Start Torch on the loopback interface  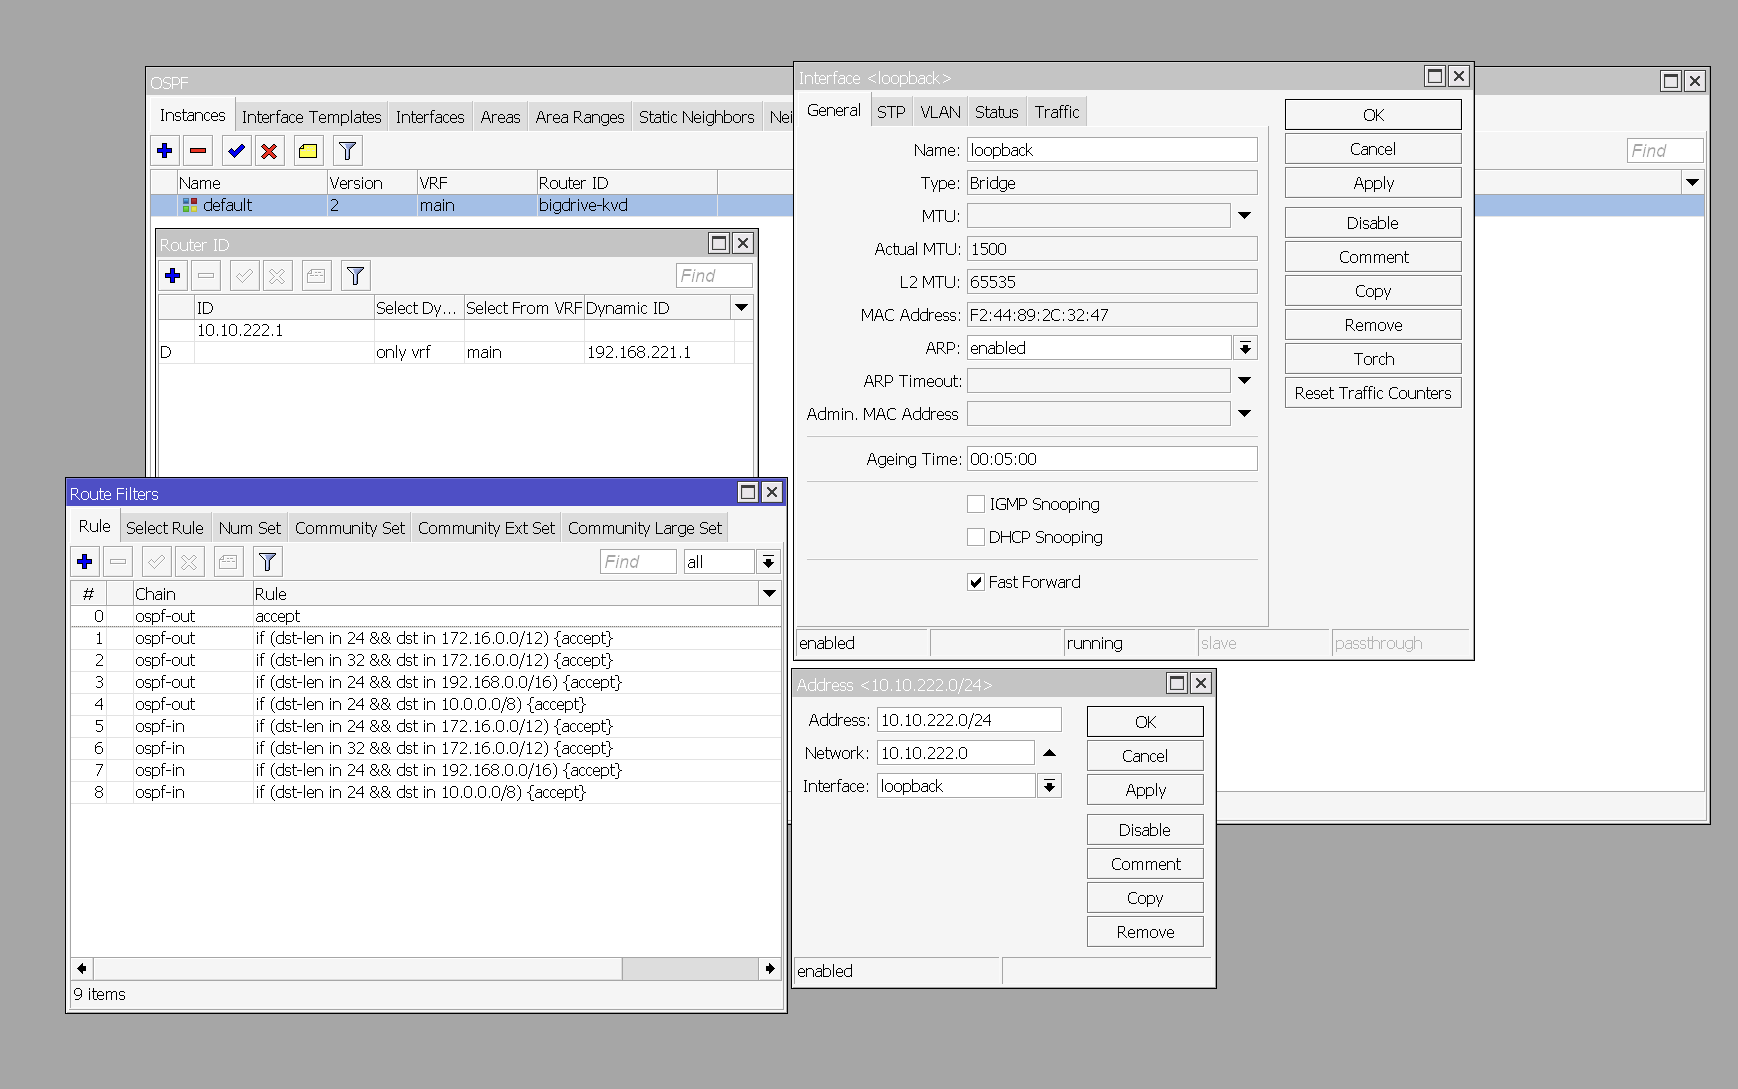coord(1372,357)
